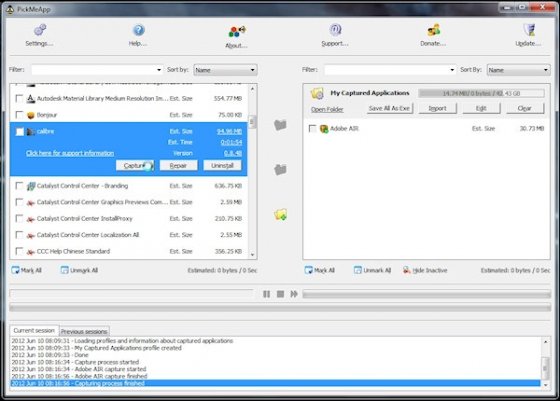Viewport: 560px width, 401px height.
Task: Tick the Adobe AIR checkbox
Action: click(x=312, y=129)
